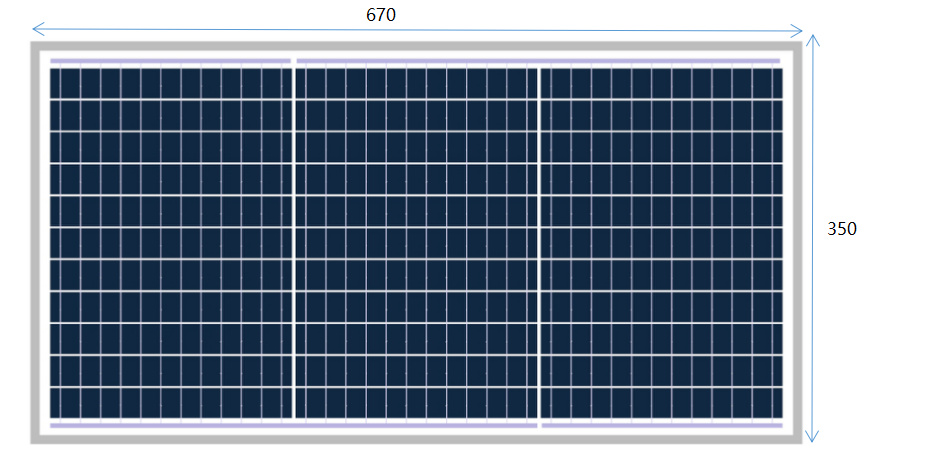The image size is (926, 469).
Task: Click the long lavender busbar along the bottom left
Action: click(x=293, y=425)
